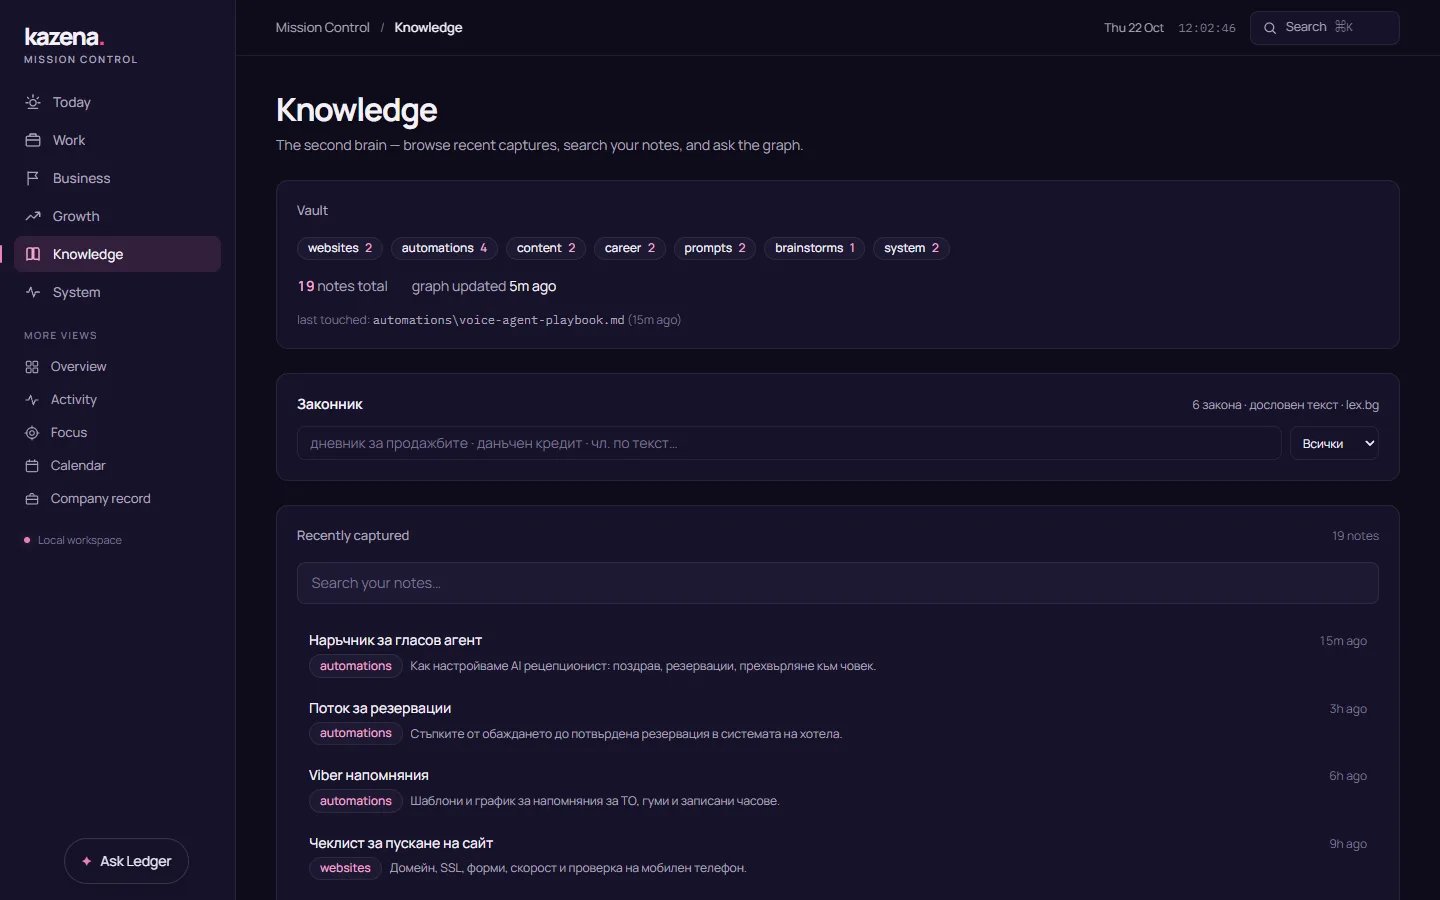Click the Search your notes field
This screenshot has width=1440, height=900.
(x=838, y=583)
